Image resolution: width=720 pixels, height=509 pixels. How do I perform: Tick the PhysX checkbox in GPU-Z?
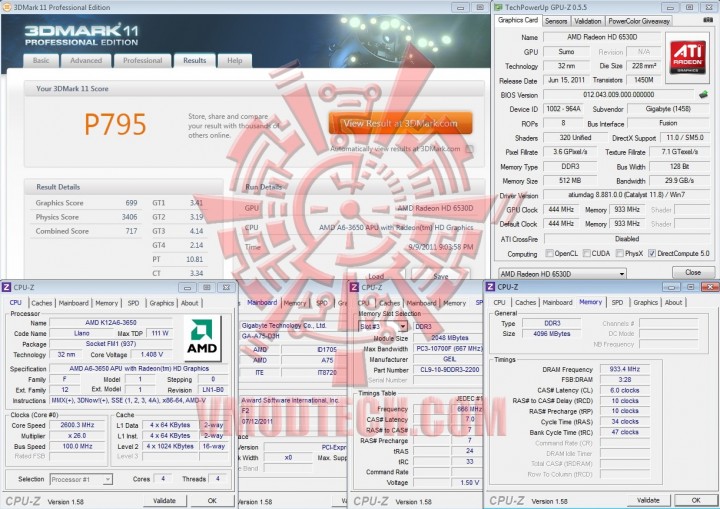[619, 253]
